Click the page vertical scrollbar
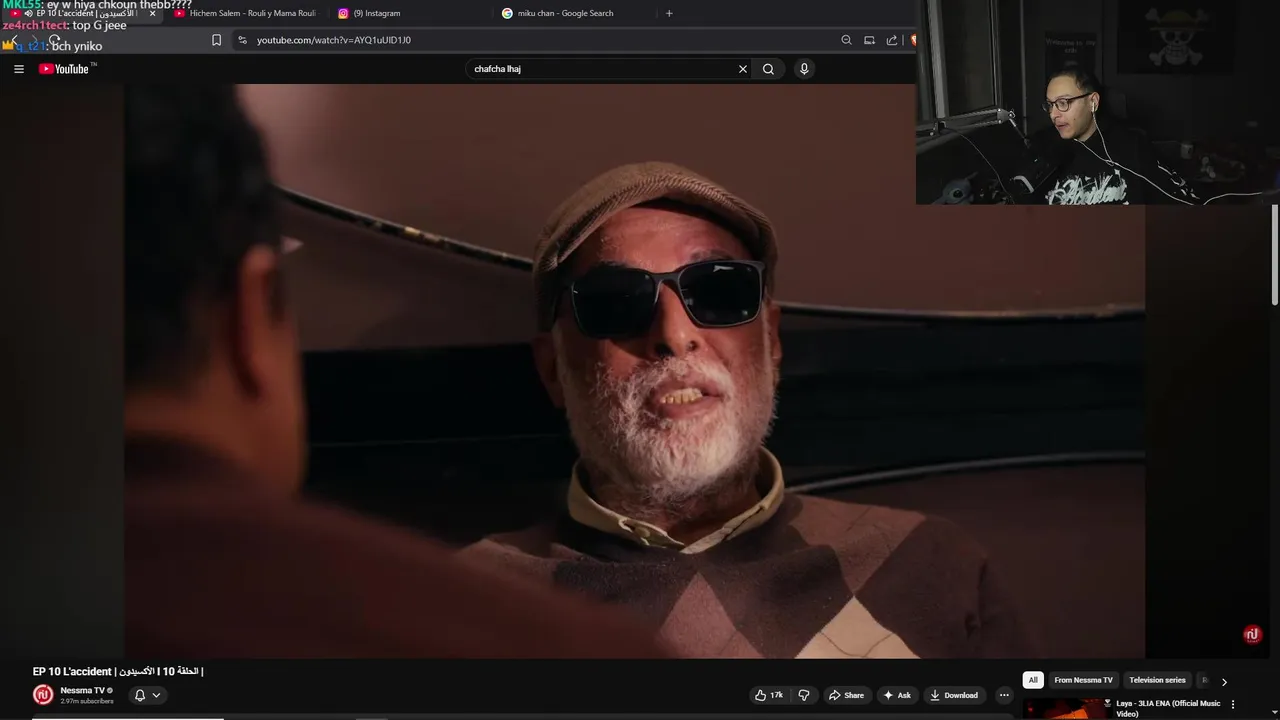Image resolution: width=1280 pixels, height=720 pixels. (x=1275, y=255)
